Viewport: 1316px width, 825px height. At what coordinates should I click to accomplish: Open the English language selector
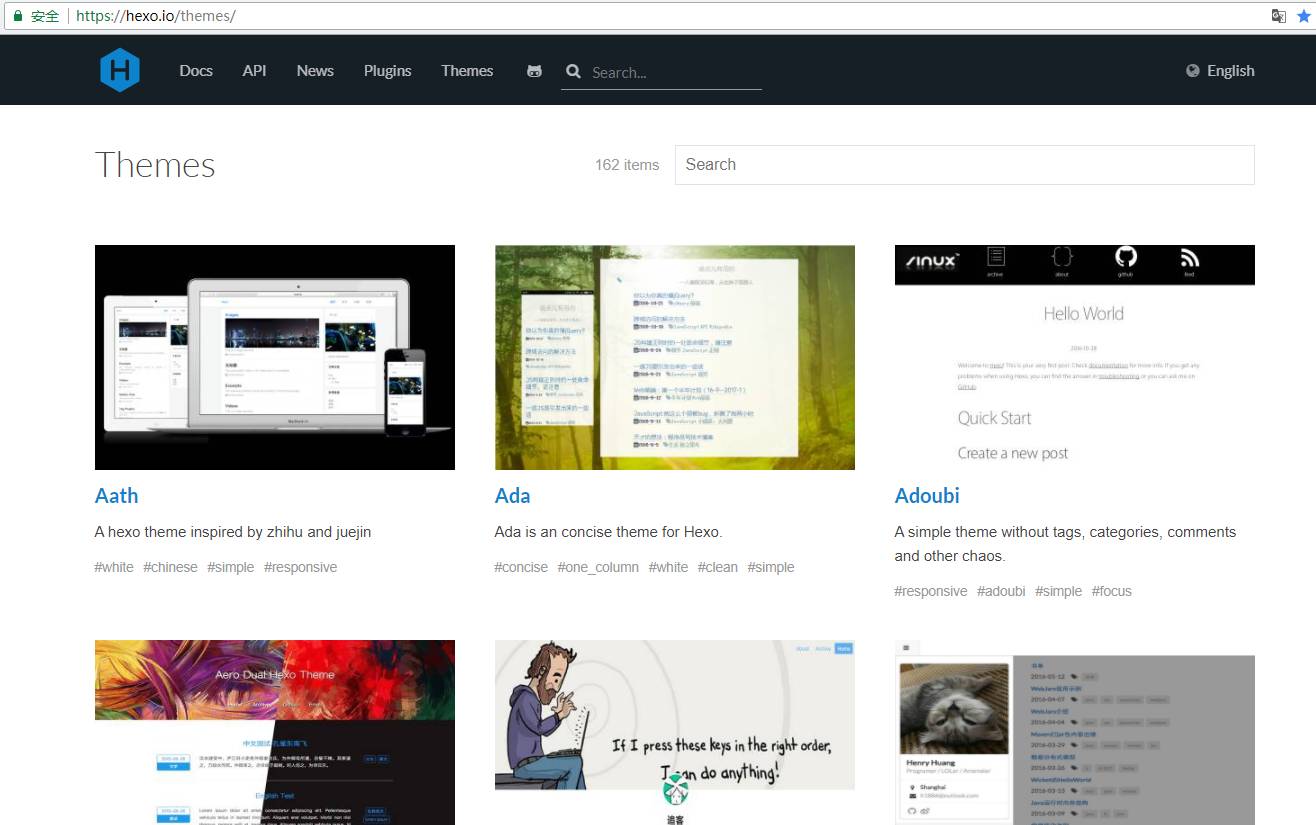pyautogui.click(x=1220, y=71)
